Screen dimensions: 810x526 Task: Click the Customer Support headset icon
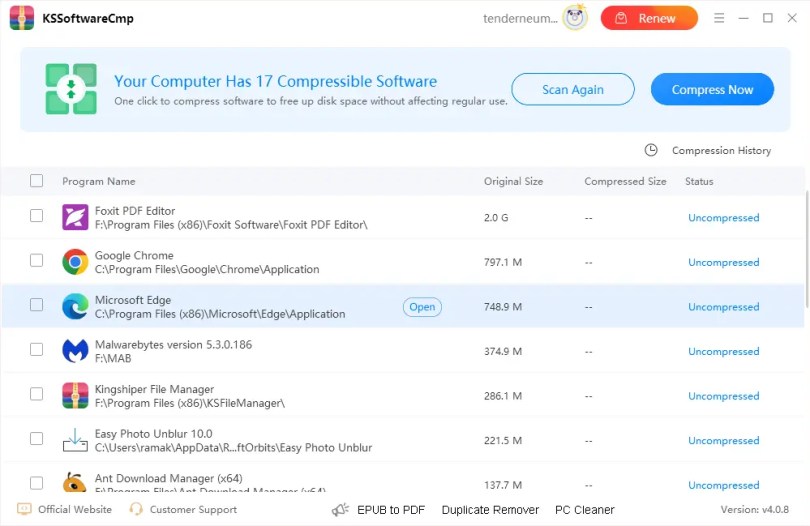click(x=136, y=509)
